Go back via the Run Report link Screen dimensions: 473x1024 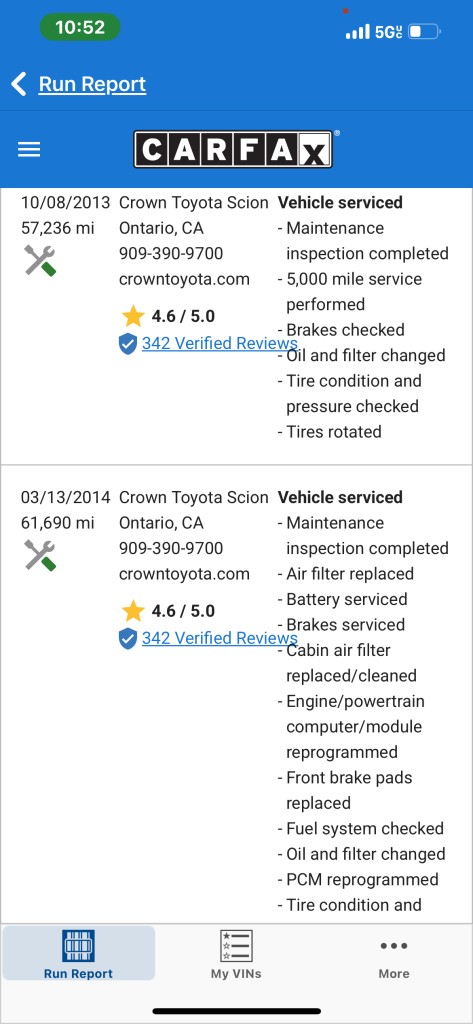(92, 84)
